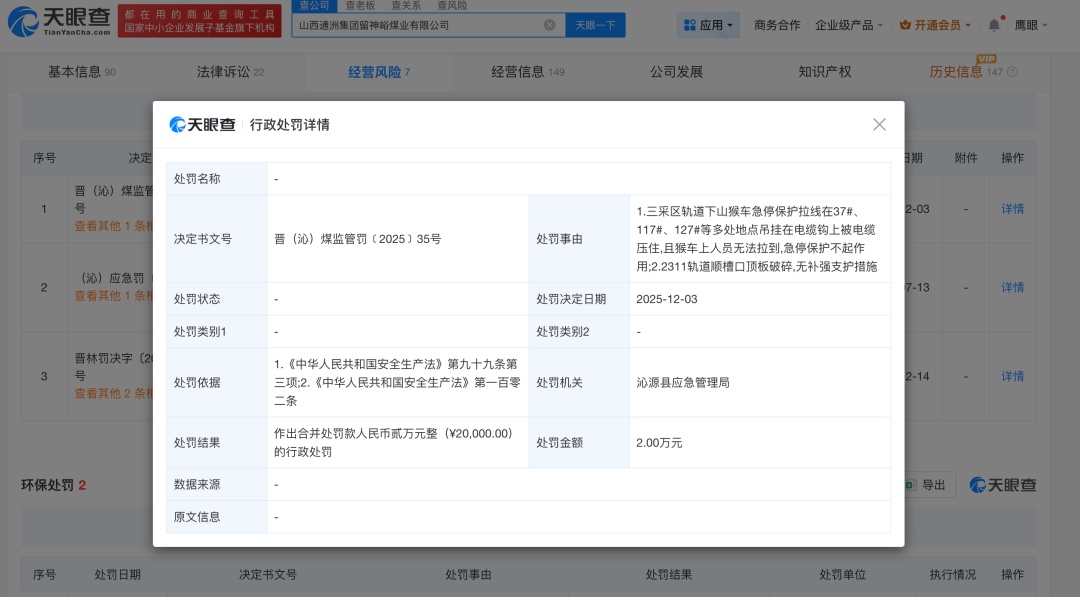Open the 历史信息 VIP tab
Viewport: 1080px width, 597px height.
tap(966, 72)
